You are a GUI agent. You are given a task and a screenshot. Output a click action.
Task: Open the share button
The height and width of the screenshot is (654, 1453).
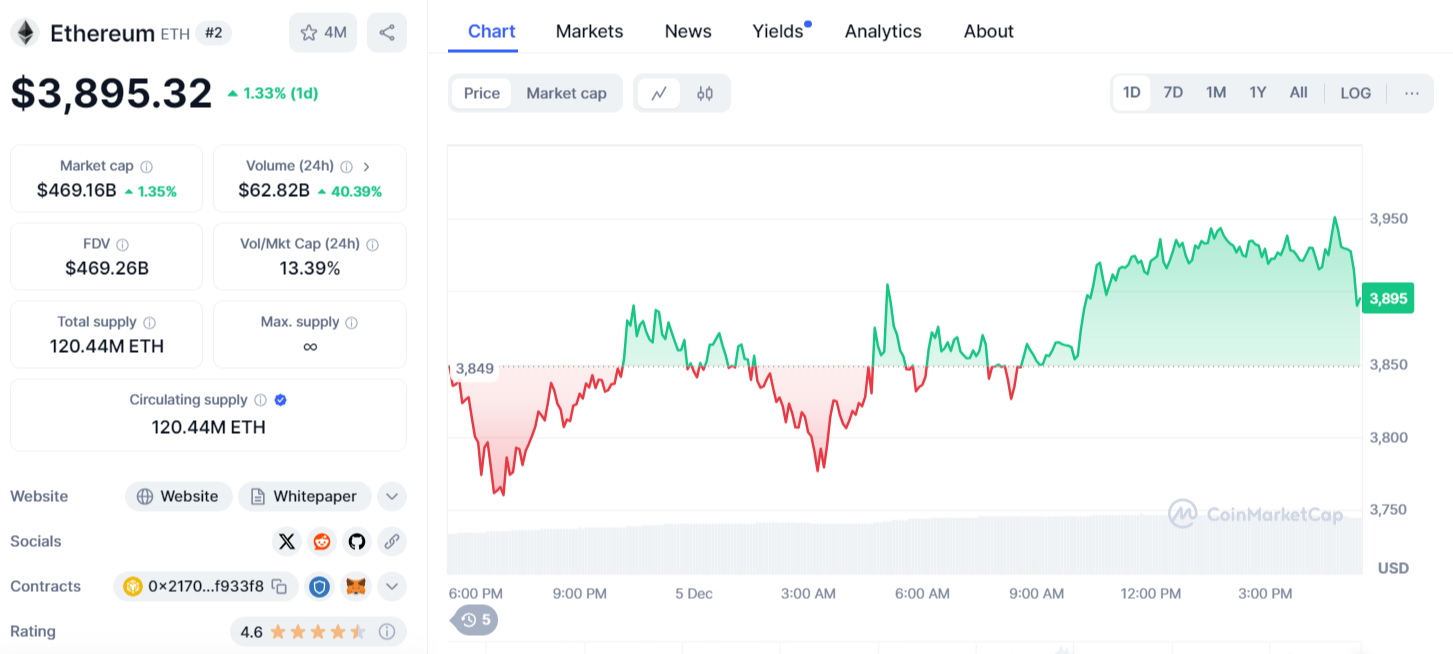point(387,33)
